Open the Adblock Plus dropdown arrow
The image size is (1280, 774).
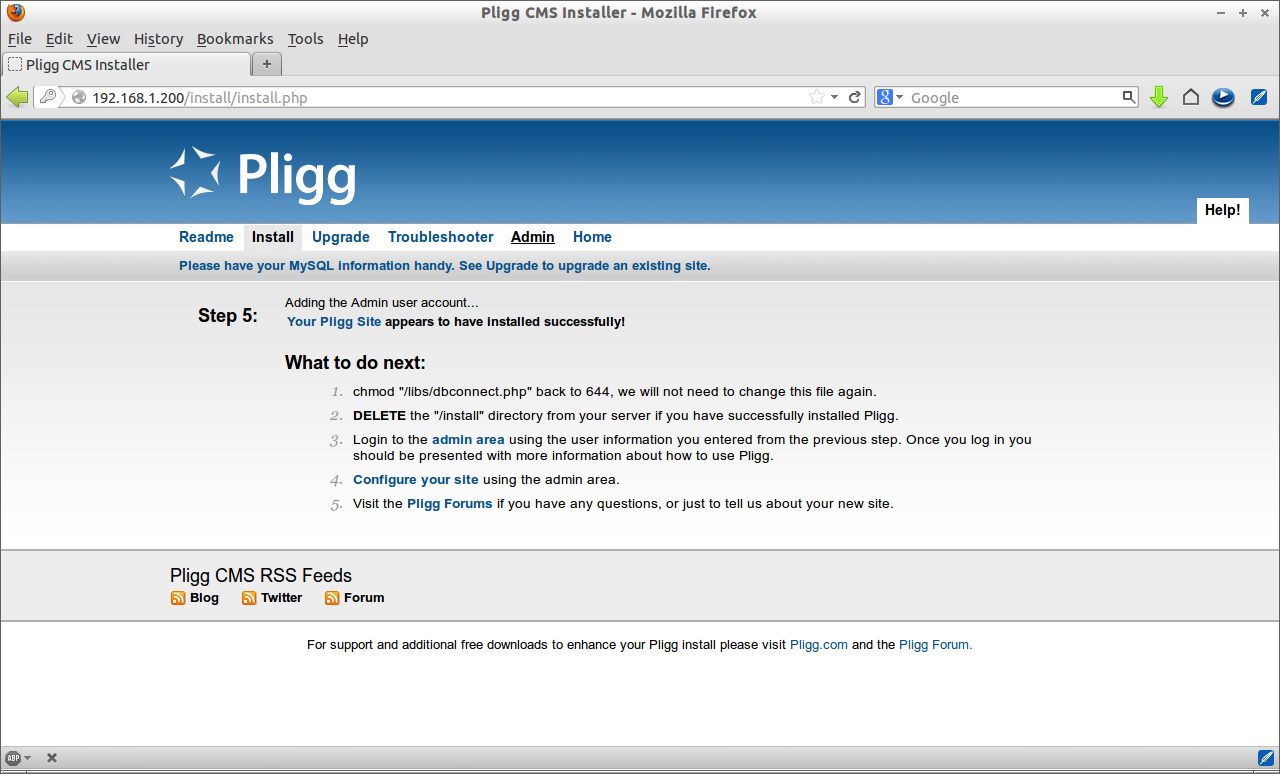(28, 758)
